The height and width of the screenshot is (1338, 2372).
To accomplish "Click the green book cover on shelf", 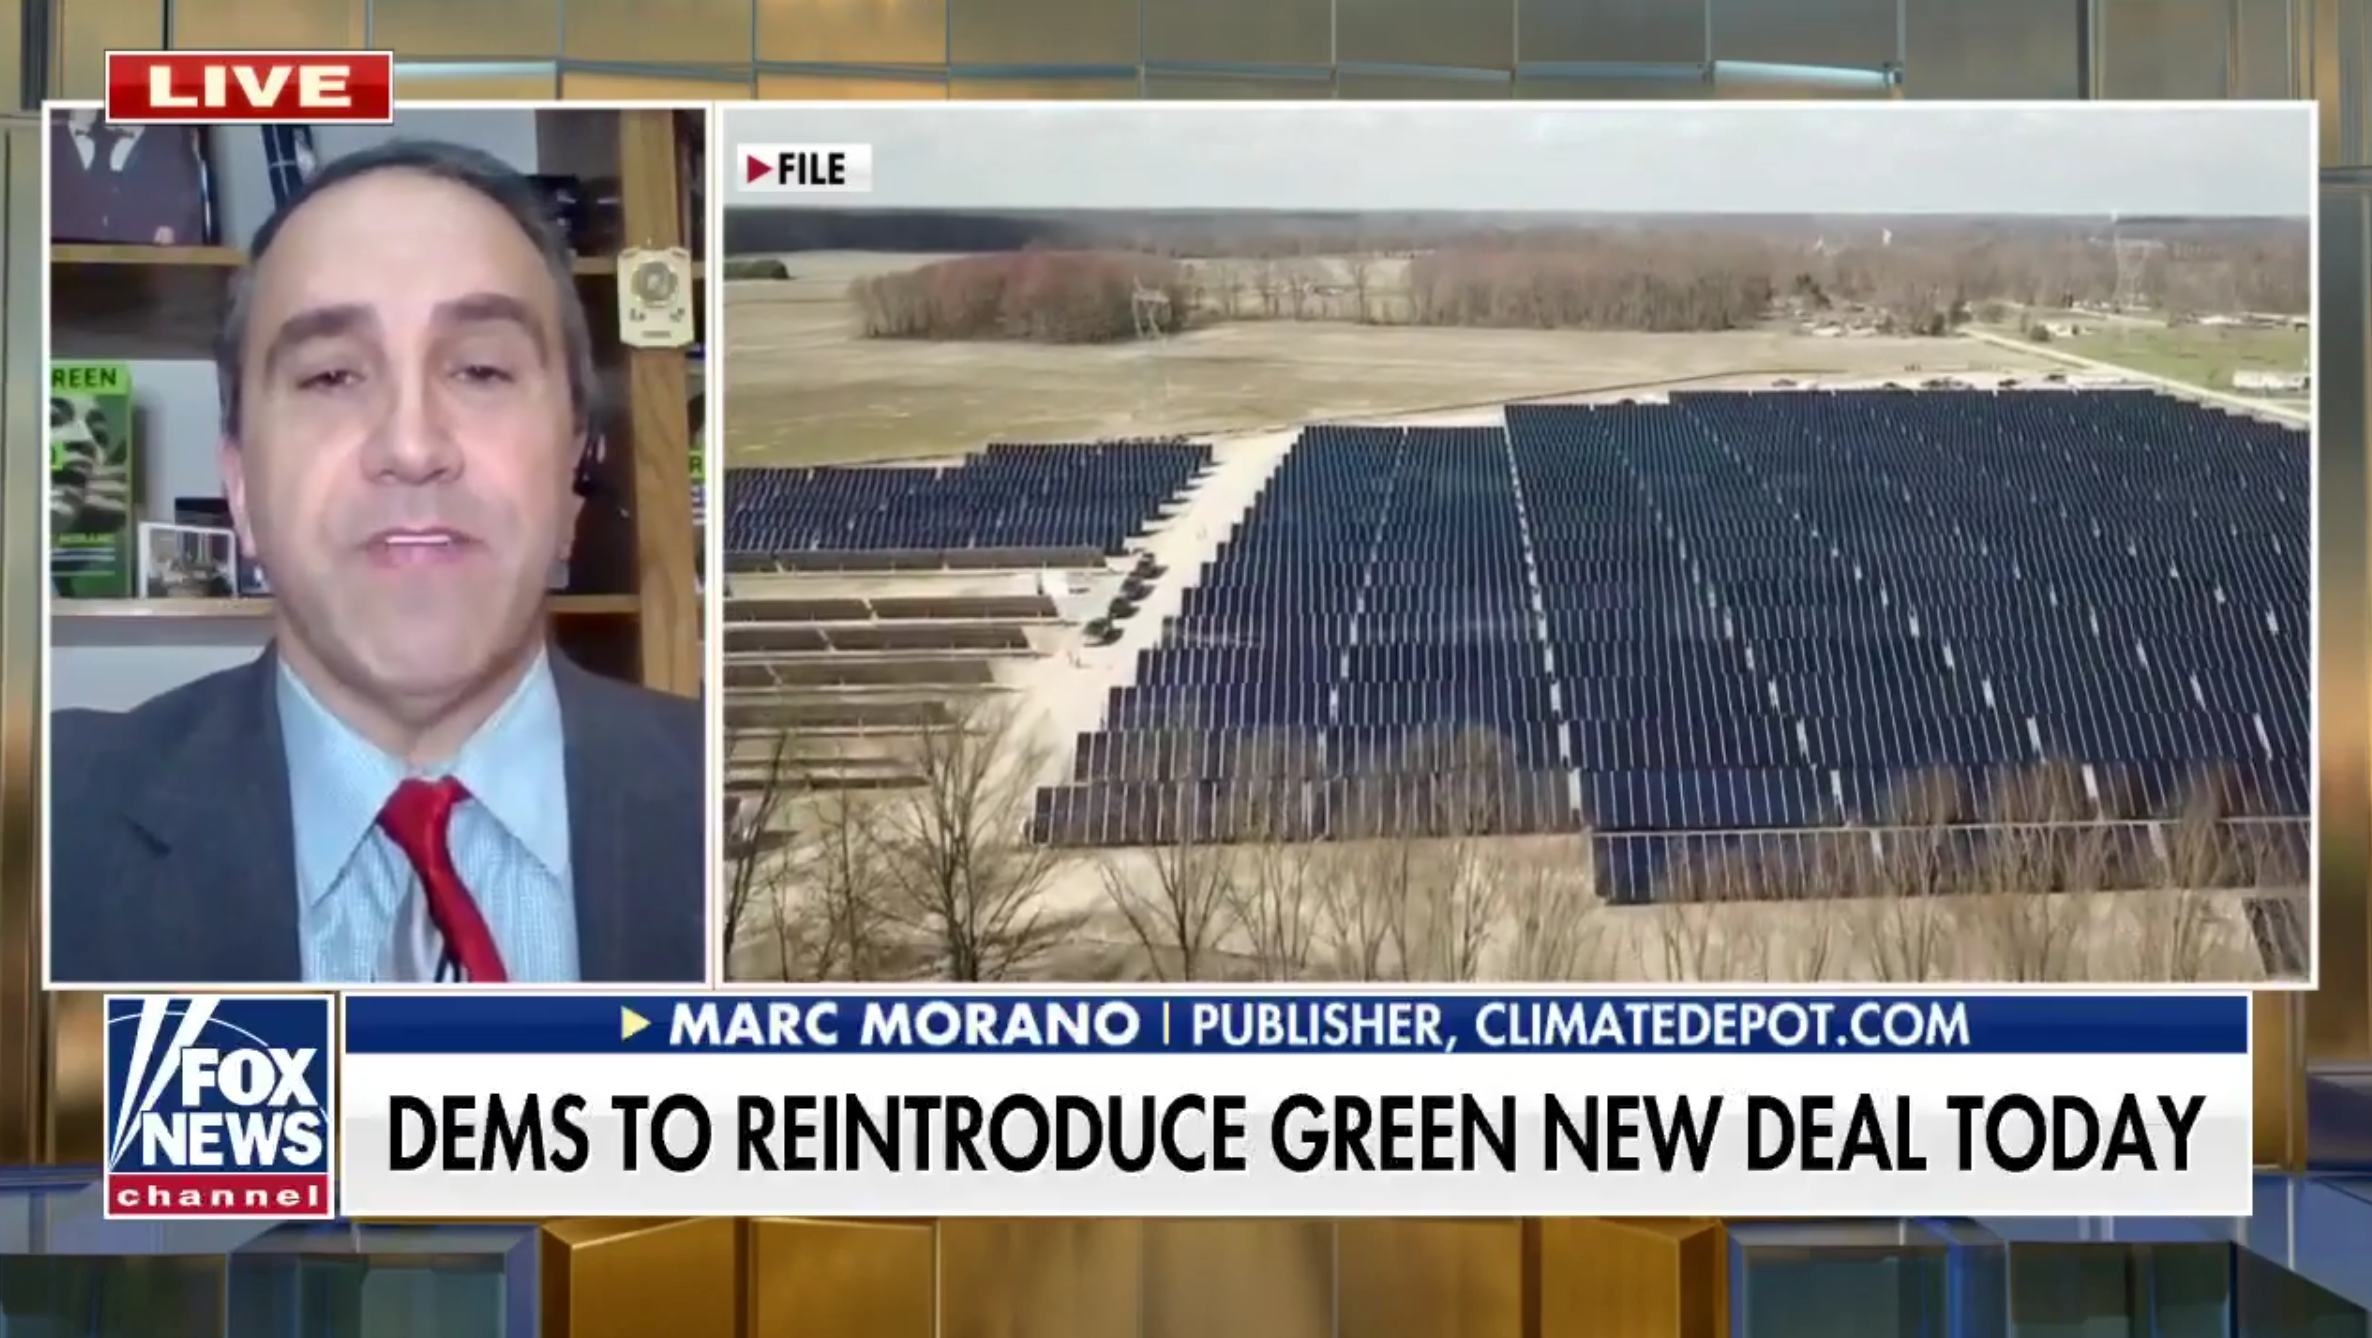I will (90, 478).
